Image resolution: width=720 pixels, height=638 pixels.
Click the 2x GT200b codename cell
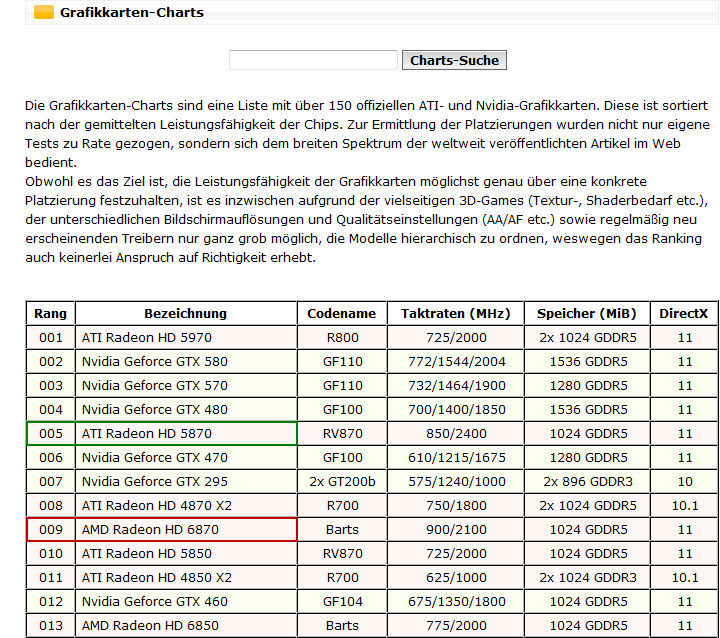click(x=342, y=481)
